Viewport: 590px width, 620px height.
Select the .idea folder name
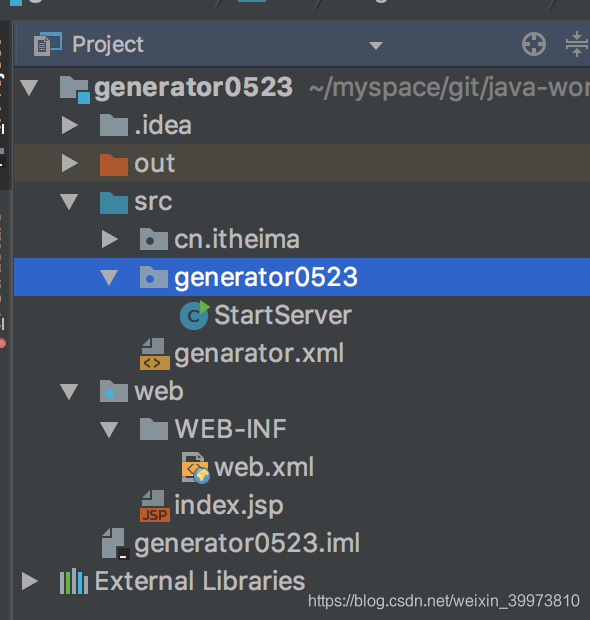pos(163,125)
